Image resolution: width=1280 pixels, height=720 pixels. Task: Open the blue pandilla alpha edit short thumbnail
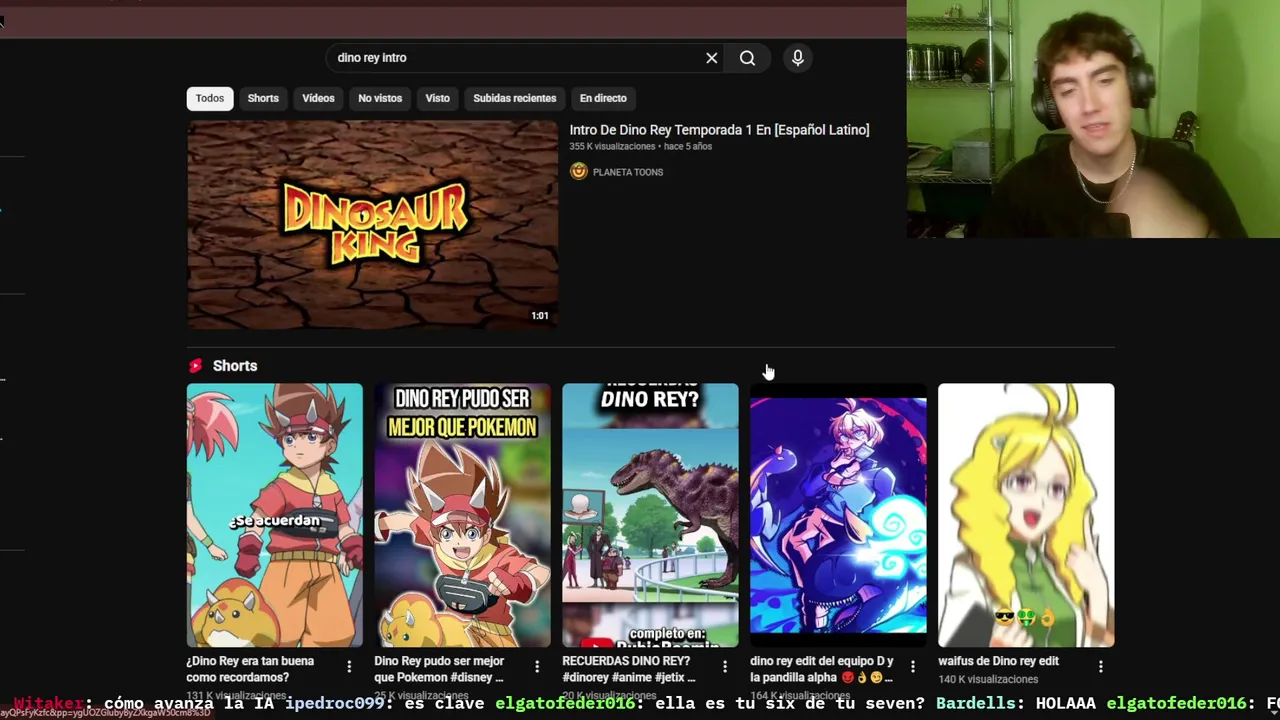pos(838,515)
